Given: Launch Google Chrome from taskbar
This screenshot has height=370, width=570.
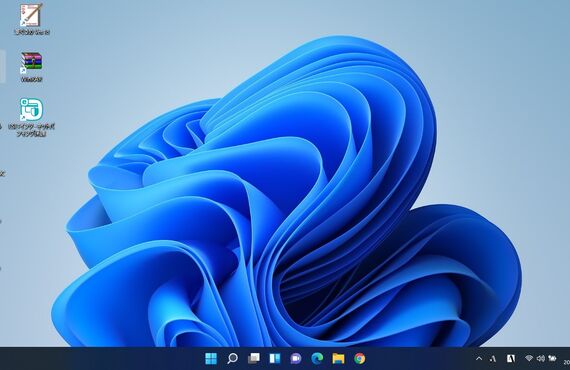Looking at the screenshot, I should click(360, 358).
